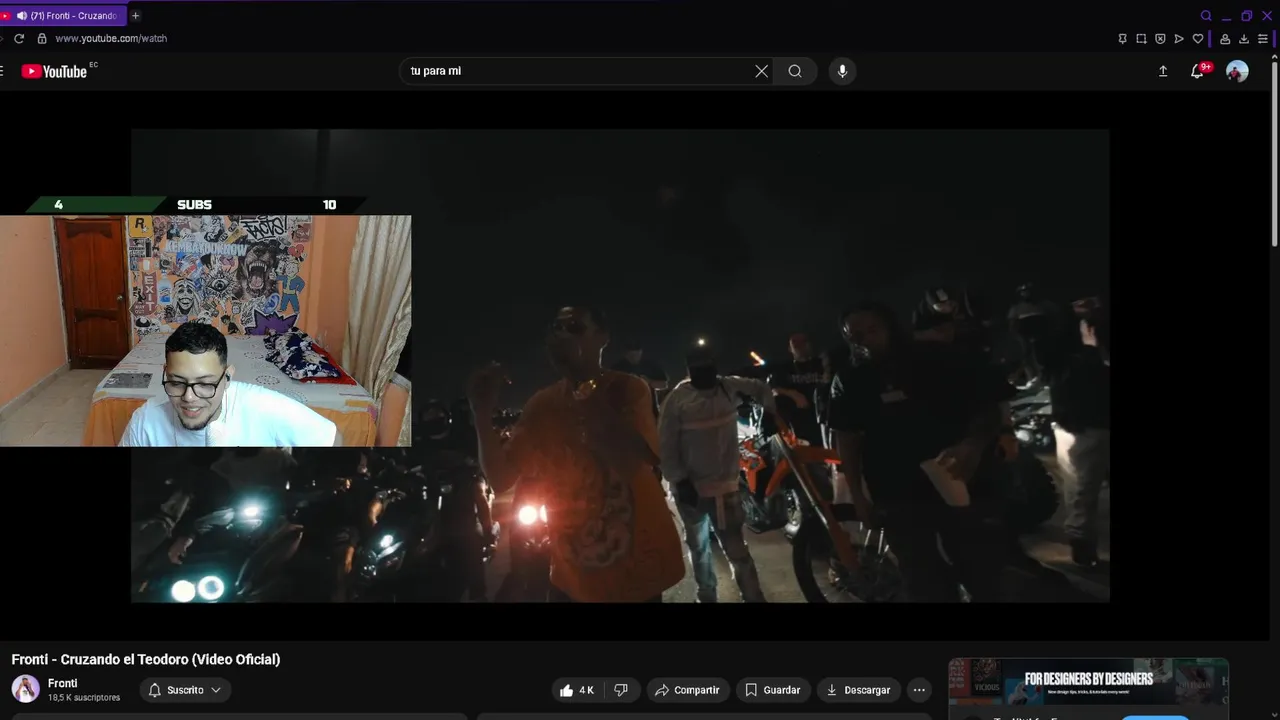Open browser easy setup sliders icon

1263,39
